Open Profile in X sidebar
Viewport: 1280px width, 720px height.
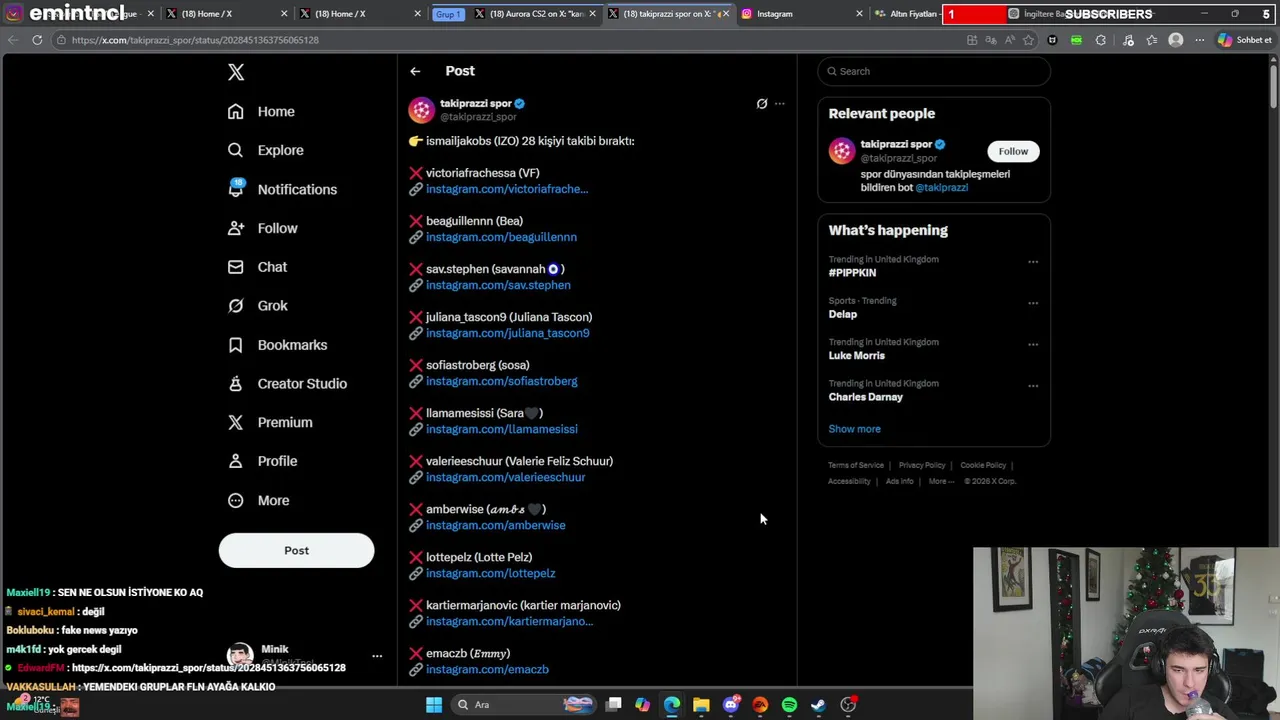(262, 461)
